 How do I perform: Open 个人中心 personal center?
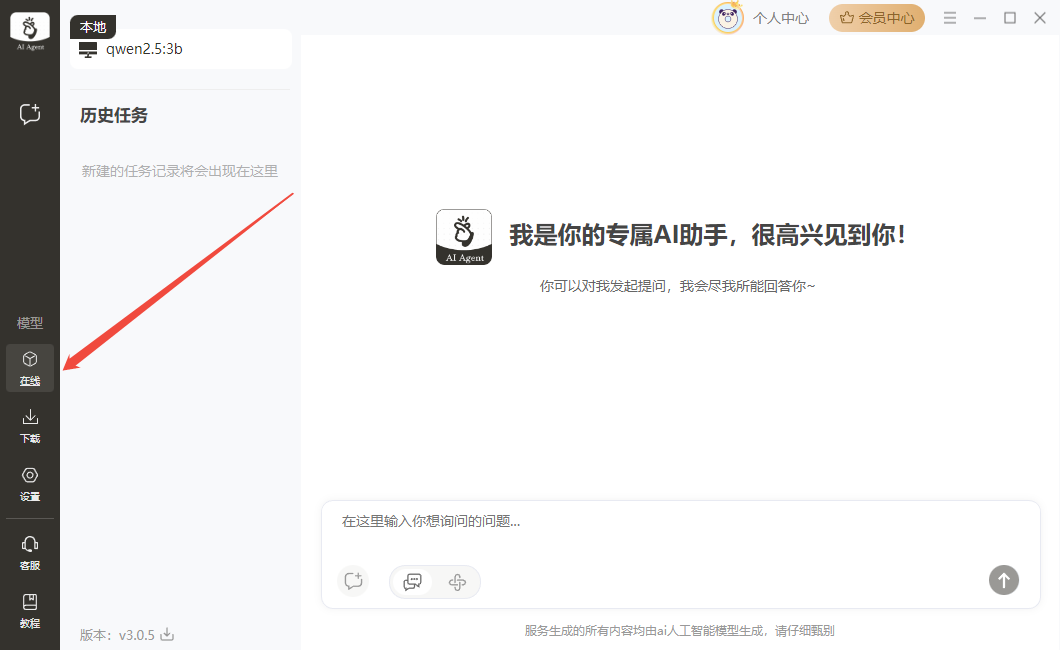(x=780, y=18)
